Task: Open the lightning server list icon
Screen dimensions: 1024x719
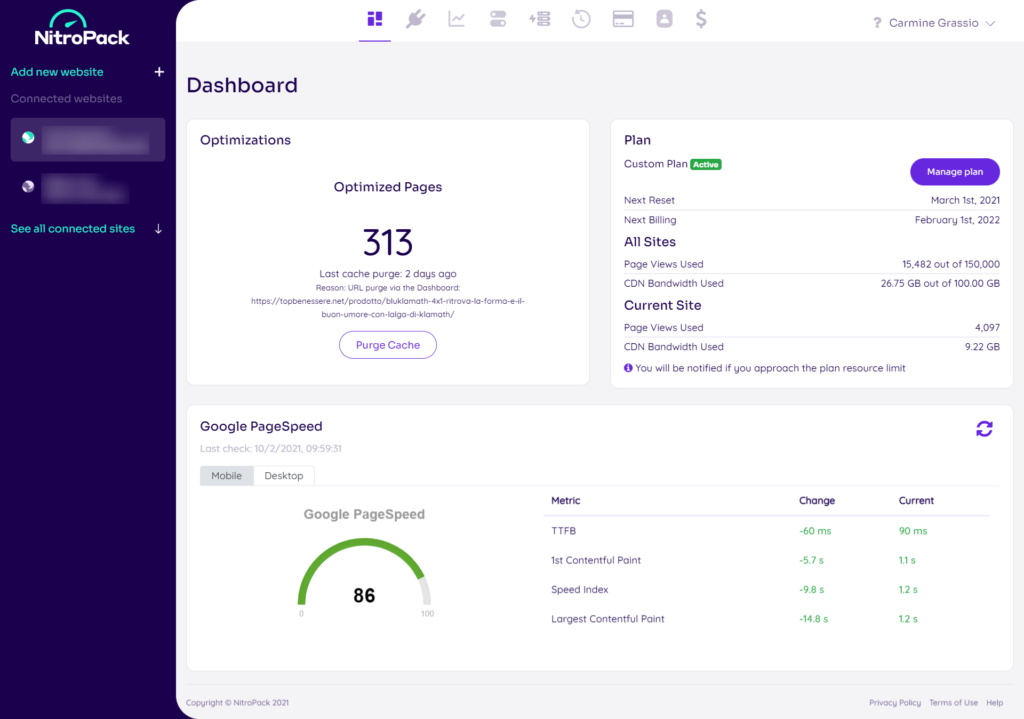Action: coord(539,19)
